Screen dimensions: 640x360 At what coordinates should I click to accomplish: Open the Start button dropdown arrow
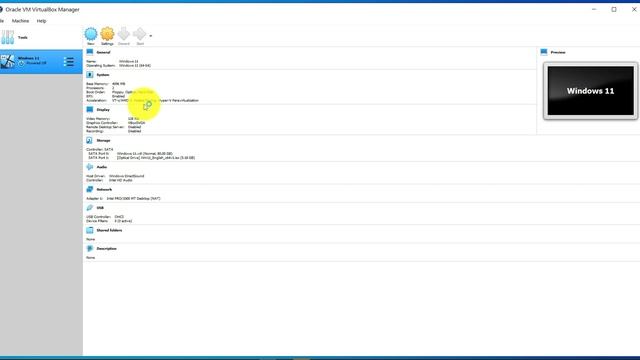[151, 36]
